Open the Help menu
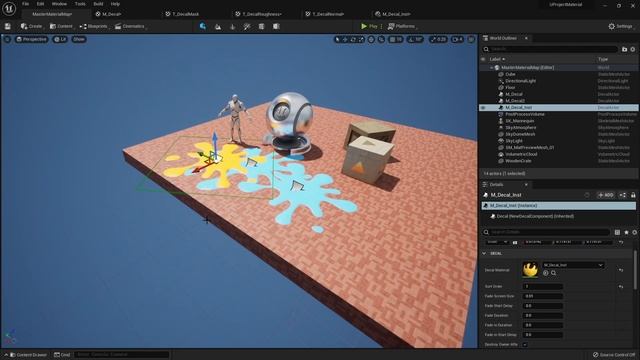This screenshot has width=640, height=360. tap(115, 4)
